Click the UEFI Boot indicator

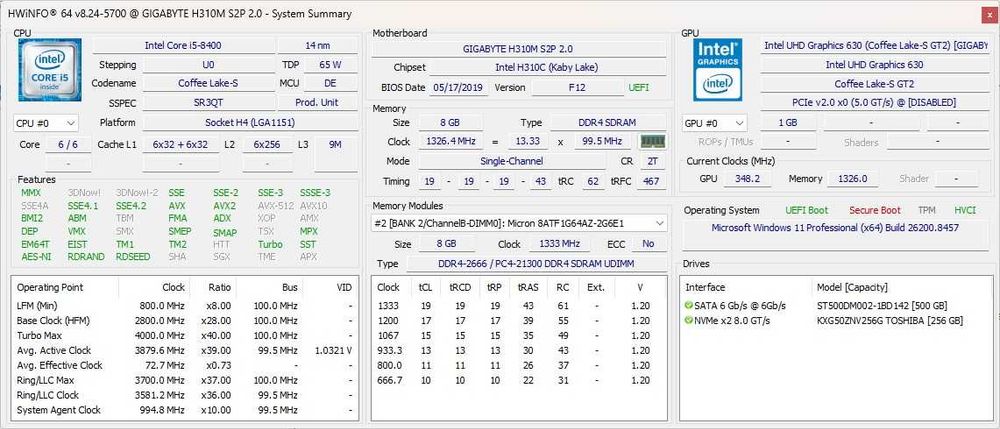click(x=806, y=210)
